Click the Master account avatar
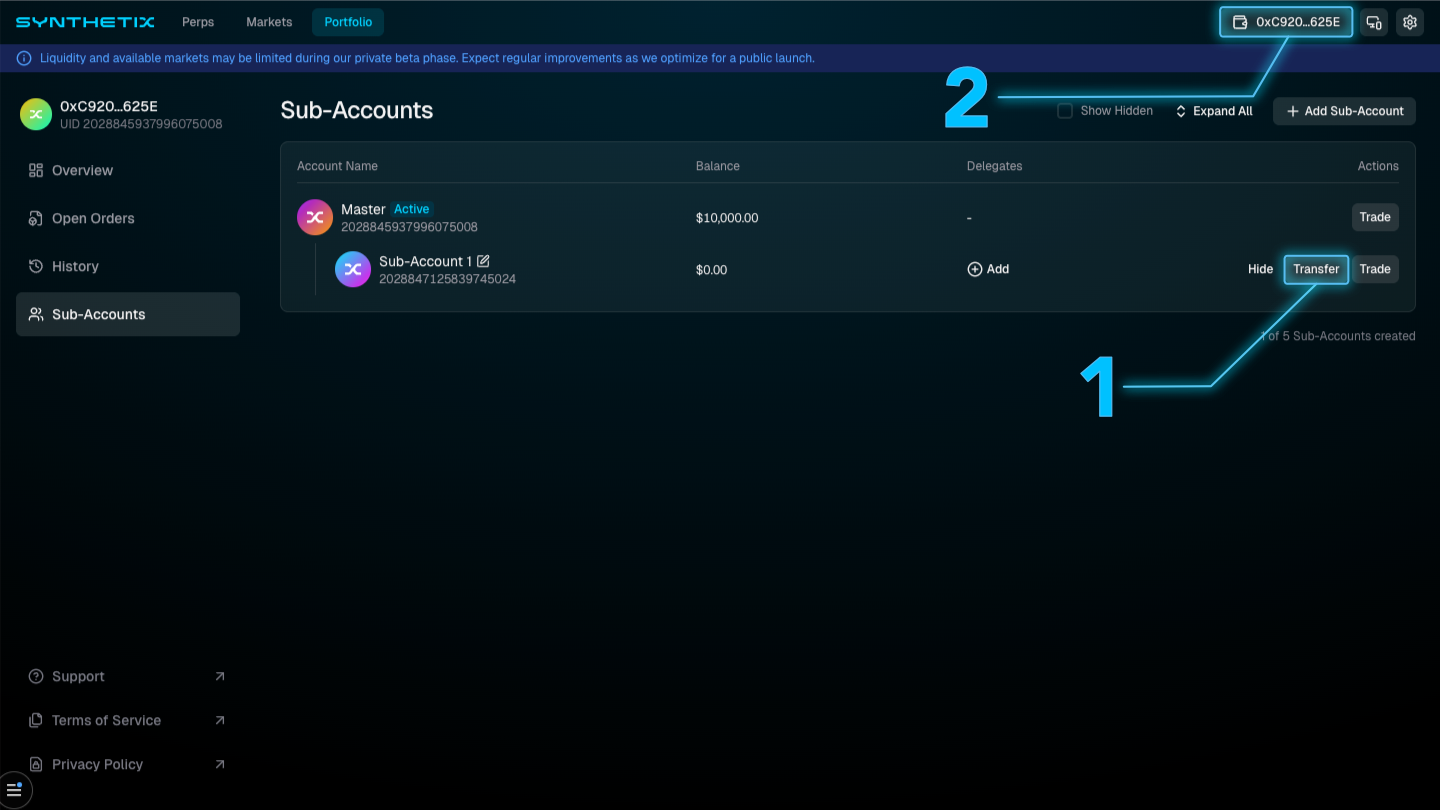The image size is (1440, 810). [x=315, y=217]
